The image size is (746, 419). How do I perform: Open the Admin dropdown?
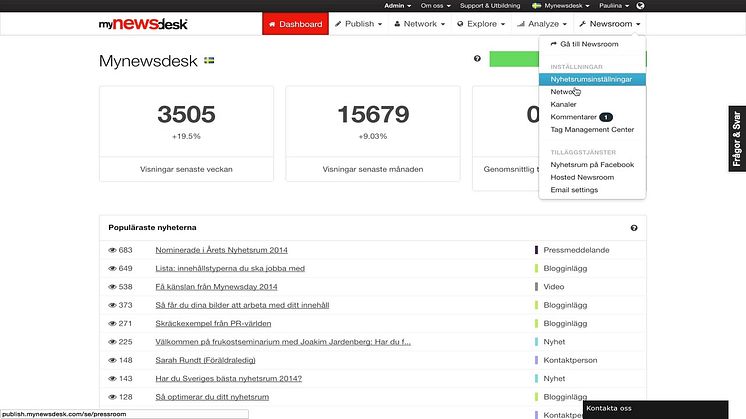click(x=397, y=6)
